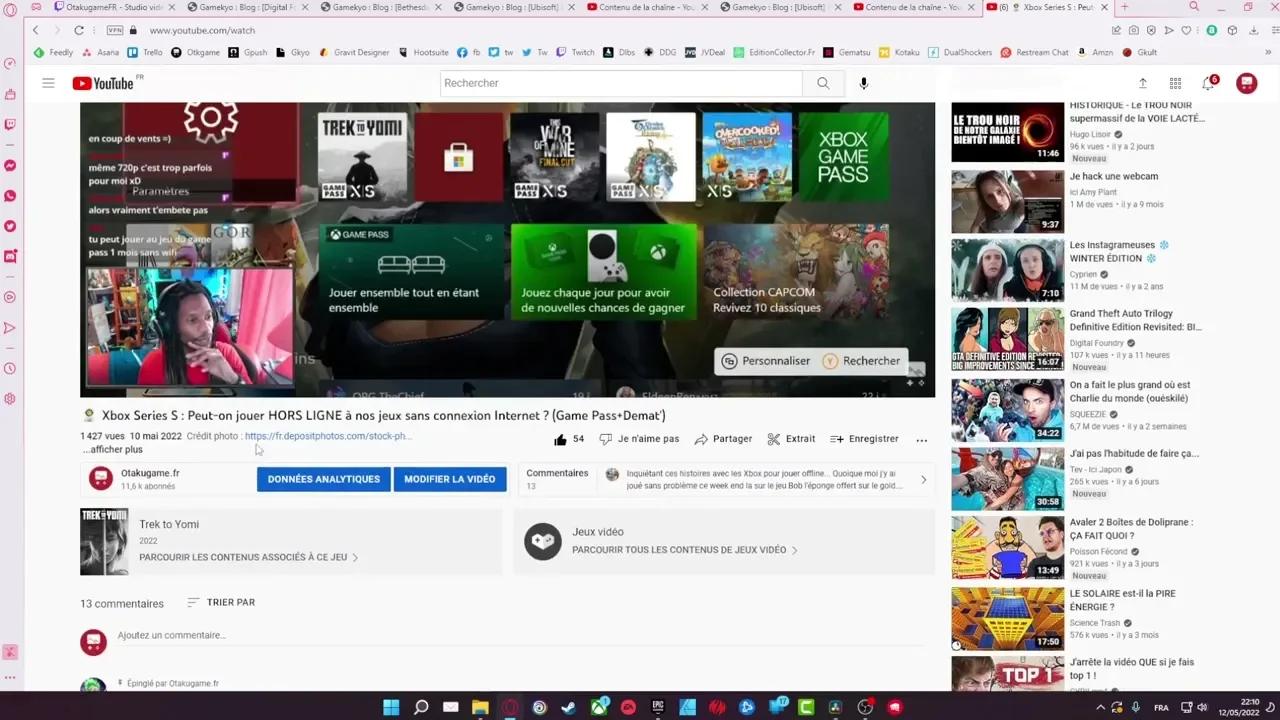Expand the top comment panel chevron
Screen dimensions: 1280x720
(x=922, y=479)
